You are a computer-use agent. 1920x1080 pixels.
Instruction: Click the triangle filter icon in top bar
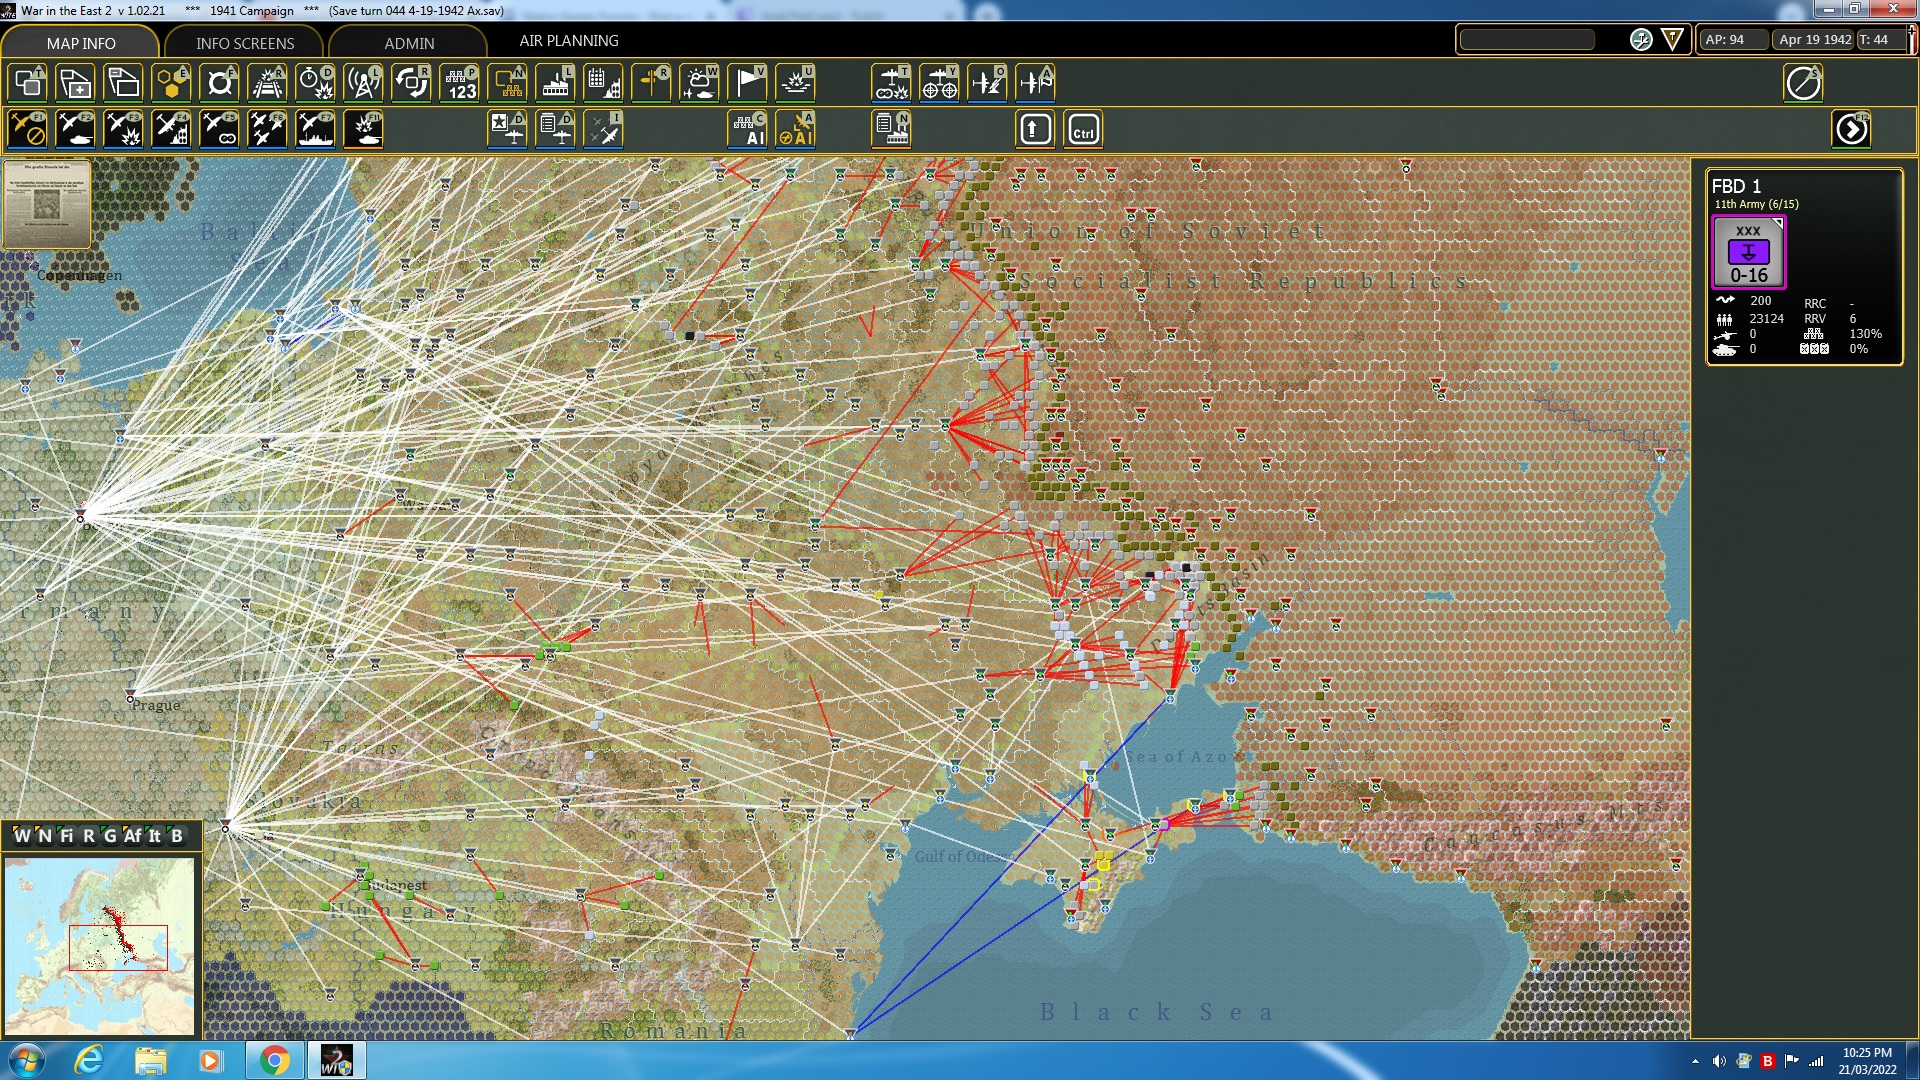[x=1672, y=40]
